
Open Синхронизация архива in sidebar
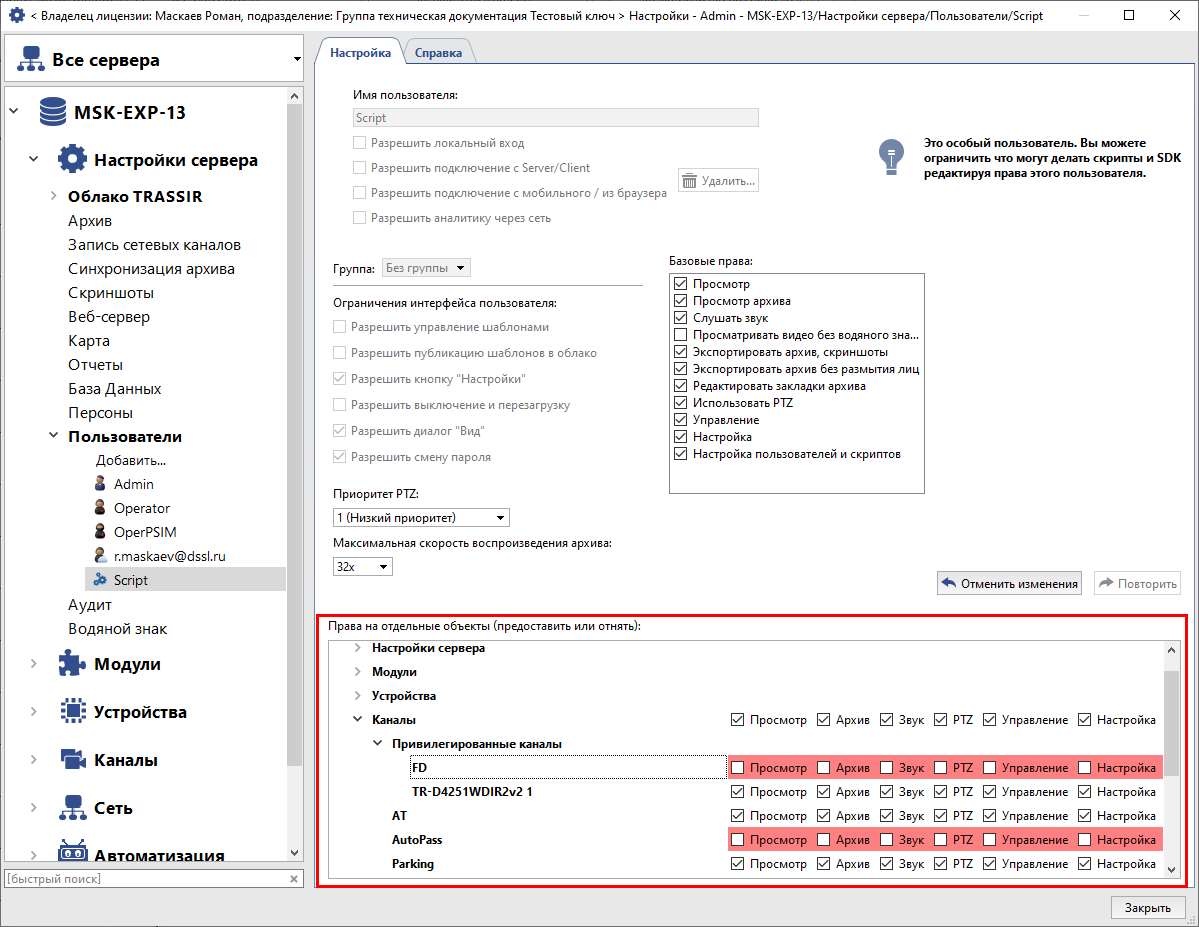coord(151,268)
